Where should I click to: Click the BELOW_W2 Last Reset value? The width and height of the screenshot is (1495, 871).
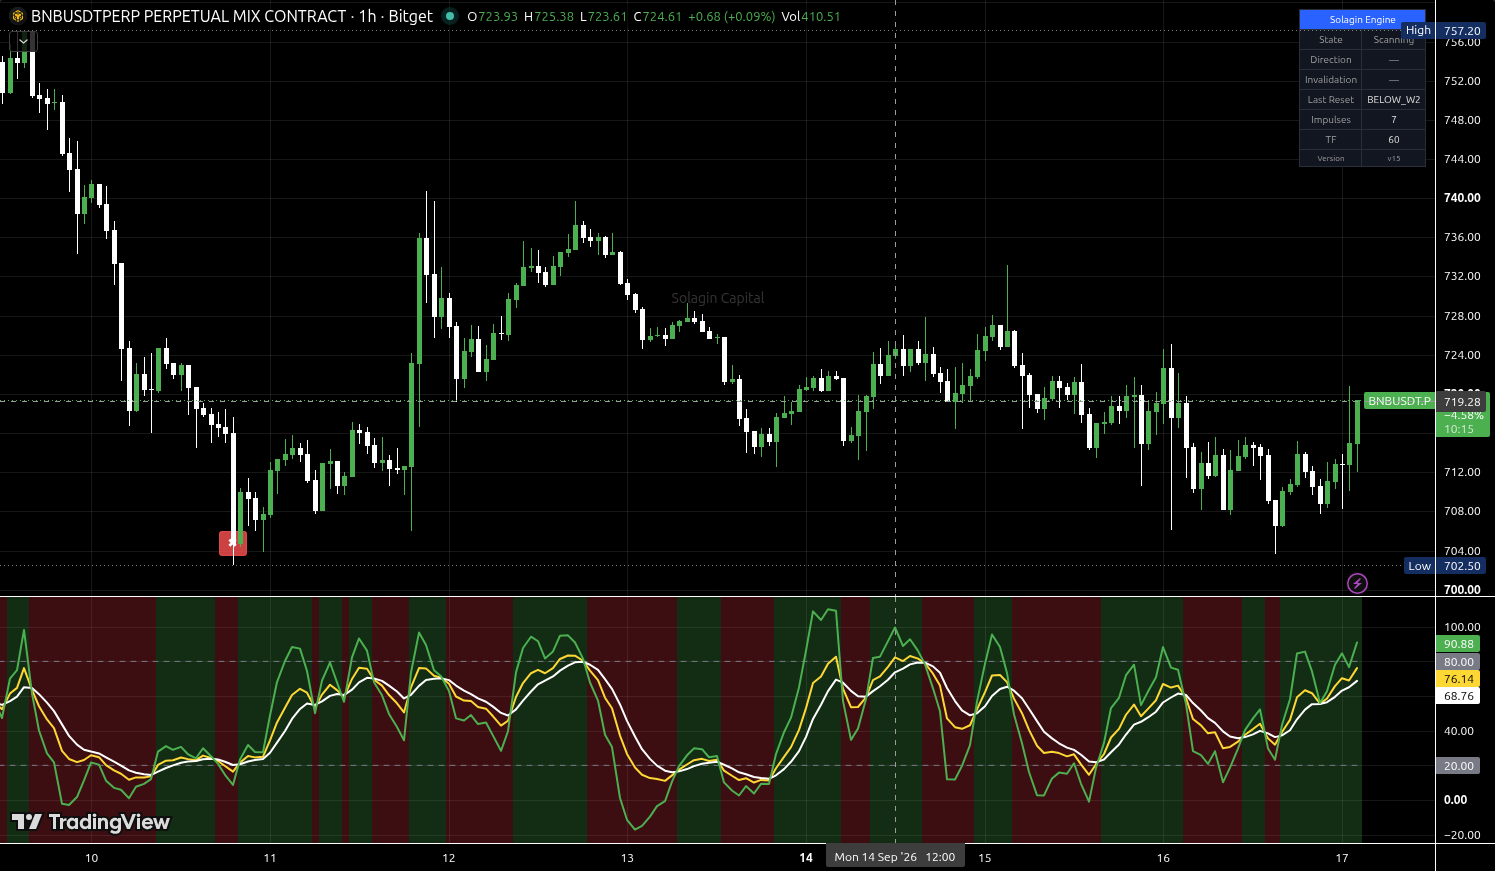coord(1393,100)
